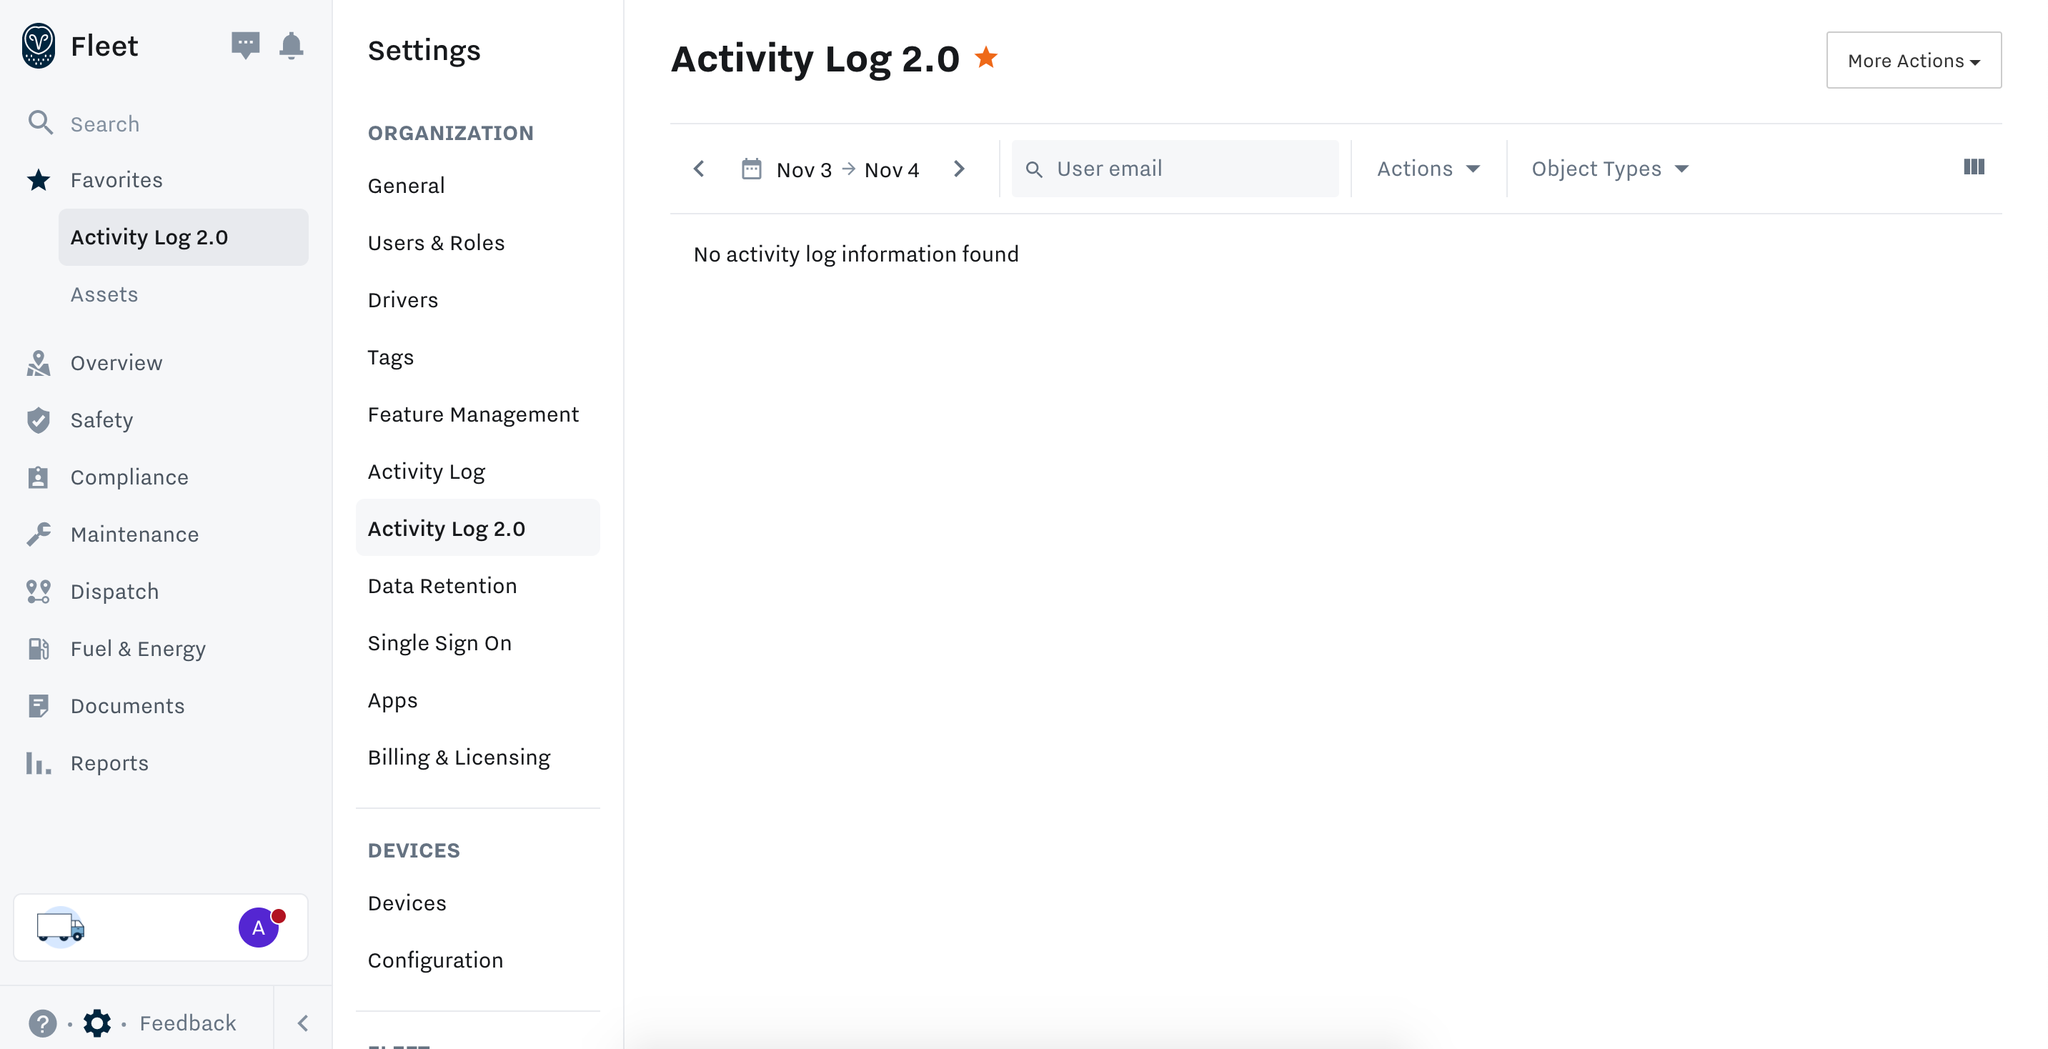This screenshot has height=1049, width=2048.
Task: Go to previous date range
Action: pos(699,169)
